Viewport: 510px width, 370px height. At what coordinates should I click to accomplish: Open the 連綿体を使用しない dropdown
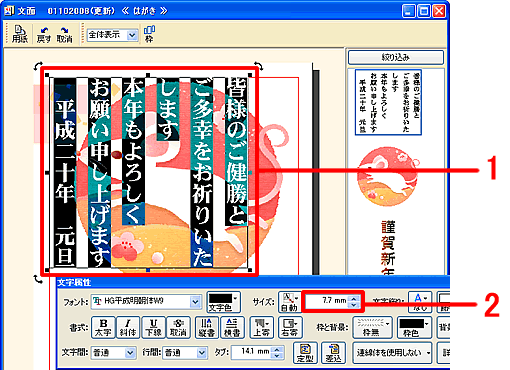pyautogui.click(x=392, y=353)
